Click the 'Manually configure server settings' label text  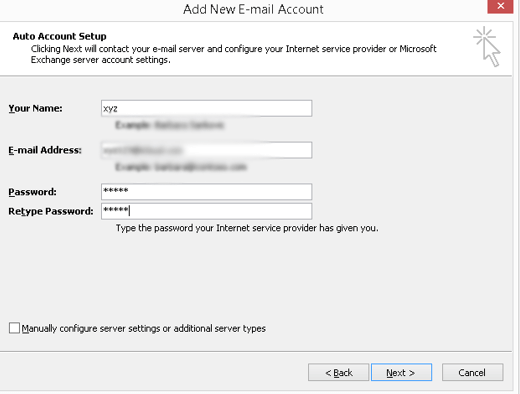tap(144, 328)
